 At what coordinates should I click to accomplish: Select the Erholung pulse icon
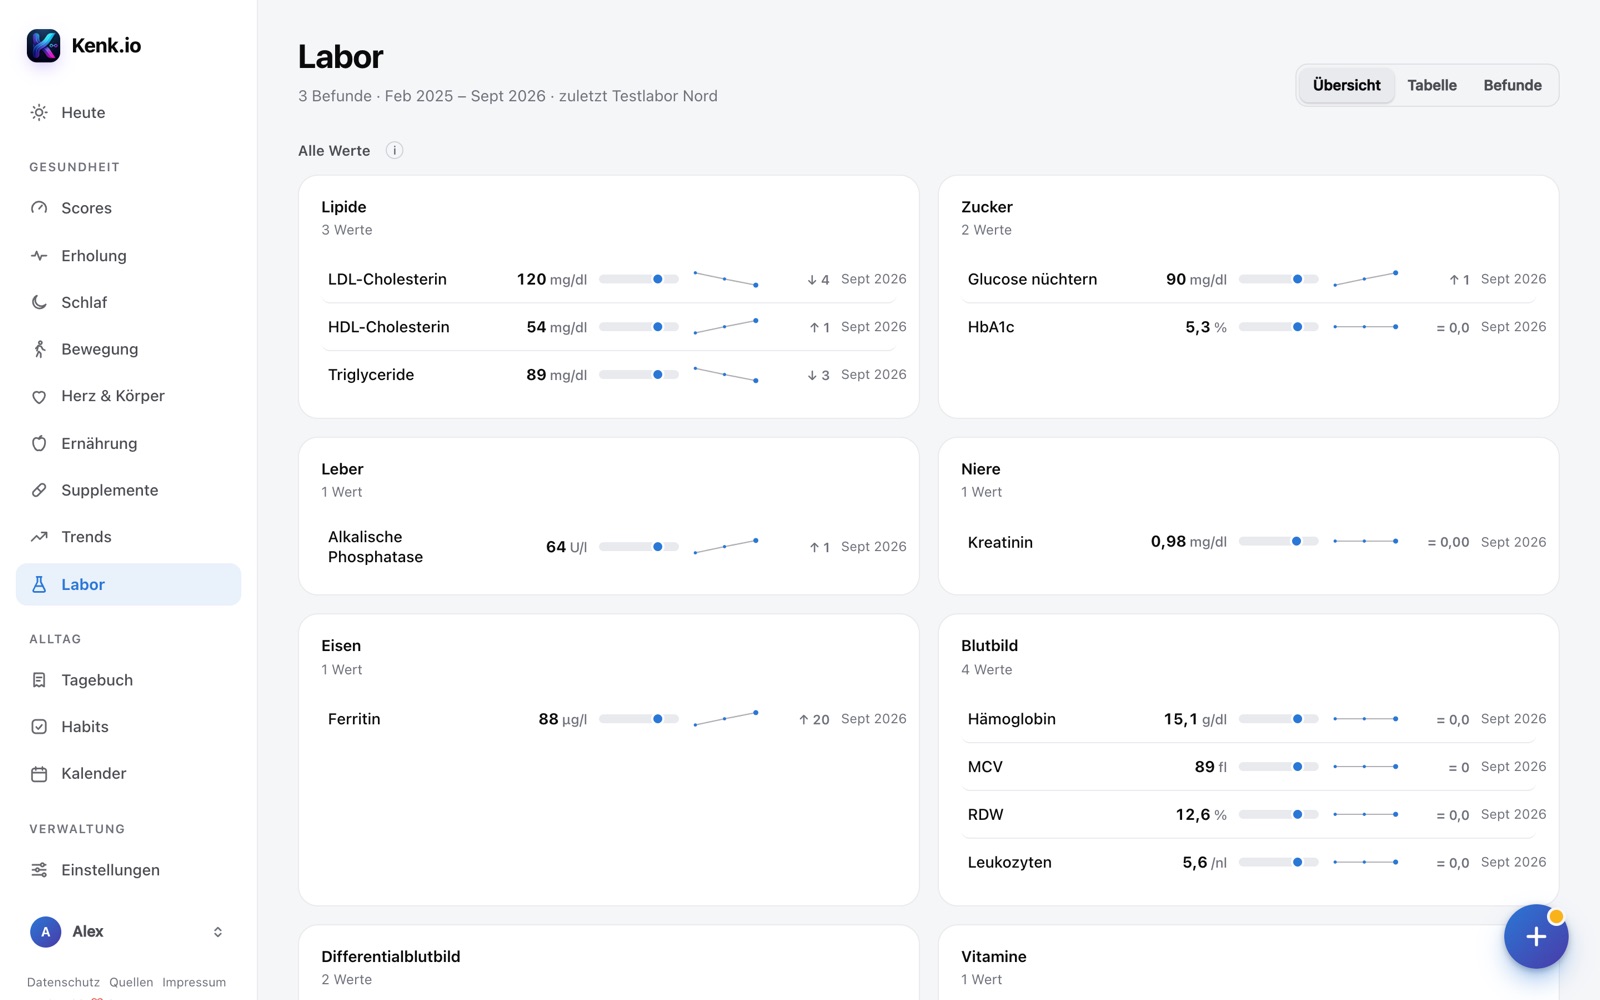click(x=39, y=256)
